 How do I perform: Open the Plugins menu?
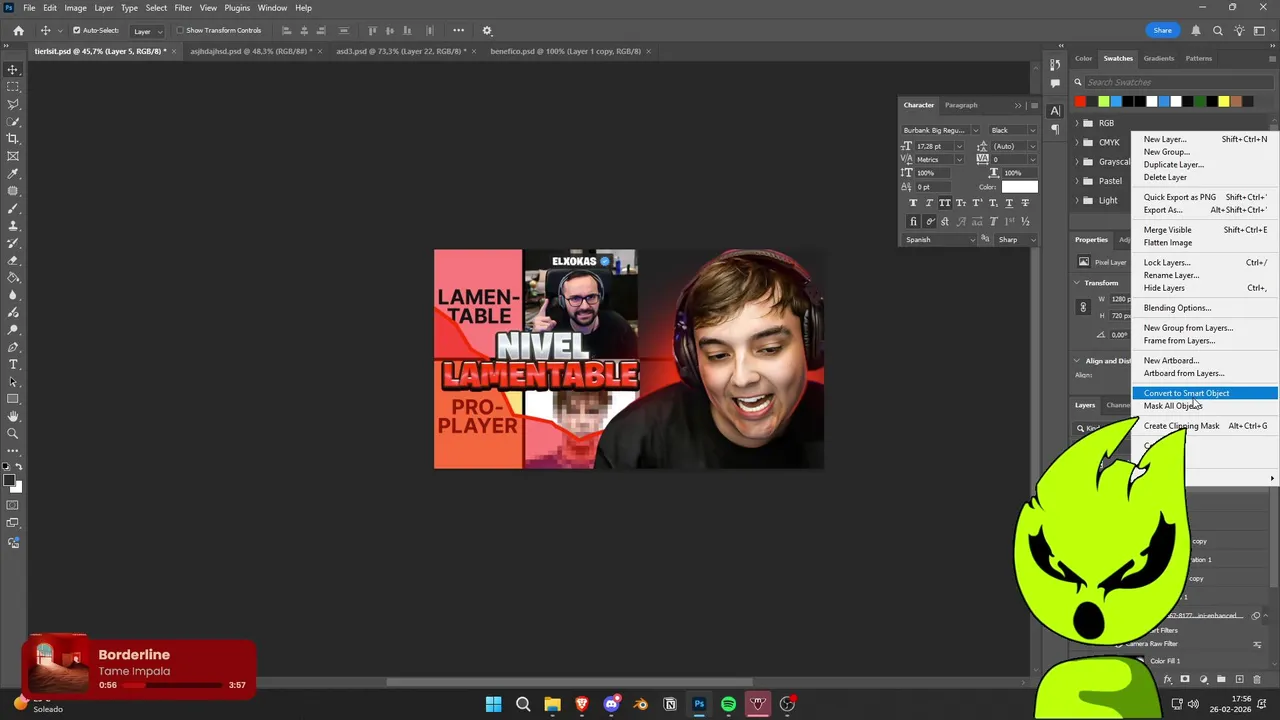pos(237,8)
